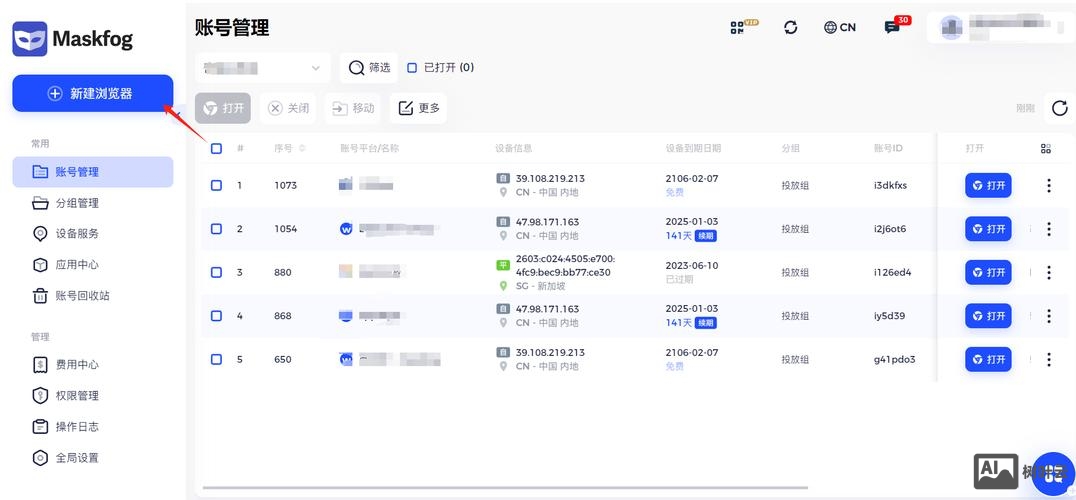Toggle the 已打开 (0) checkbox
The width and height of the screenshot is (1076, 500).
click(x=412, y=68)
